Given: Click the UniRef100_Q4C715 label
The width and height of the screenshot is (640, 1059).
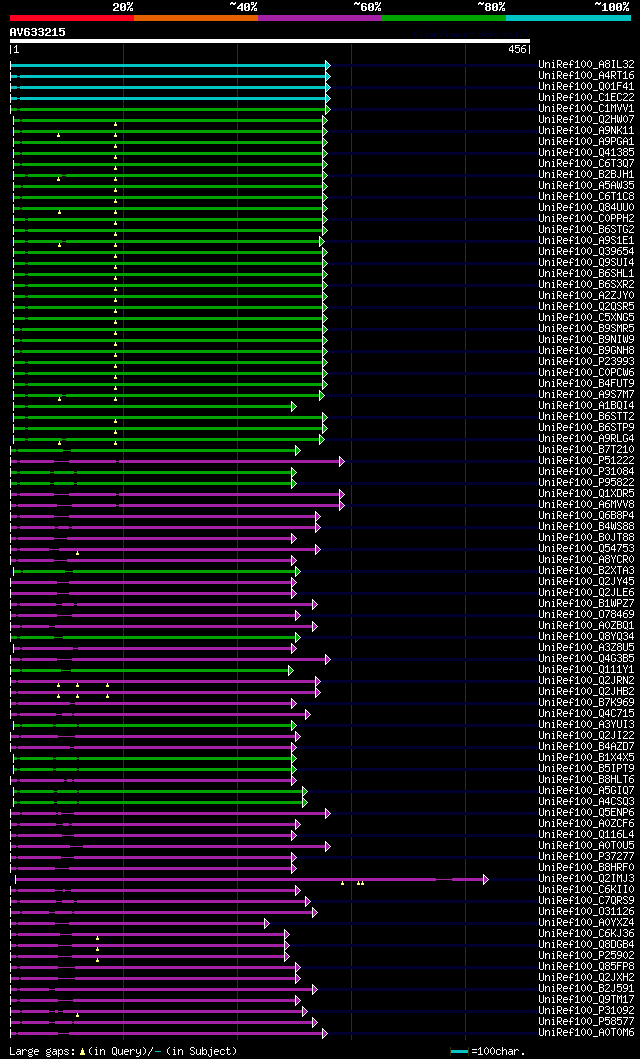Looking at the screenshot, I should (586, 714).
